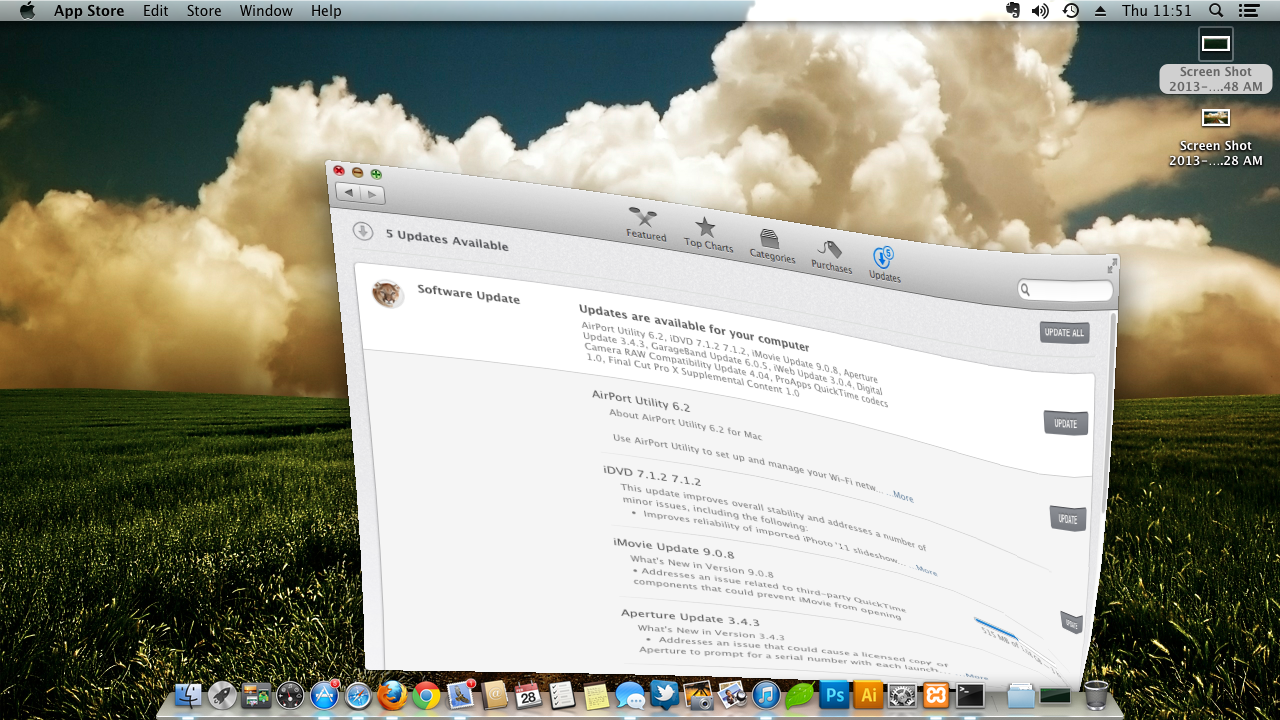
Task: Open the Categories section
Action: point(772,246)
